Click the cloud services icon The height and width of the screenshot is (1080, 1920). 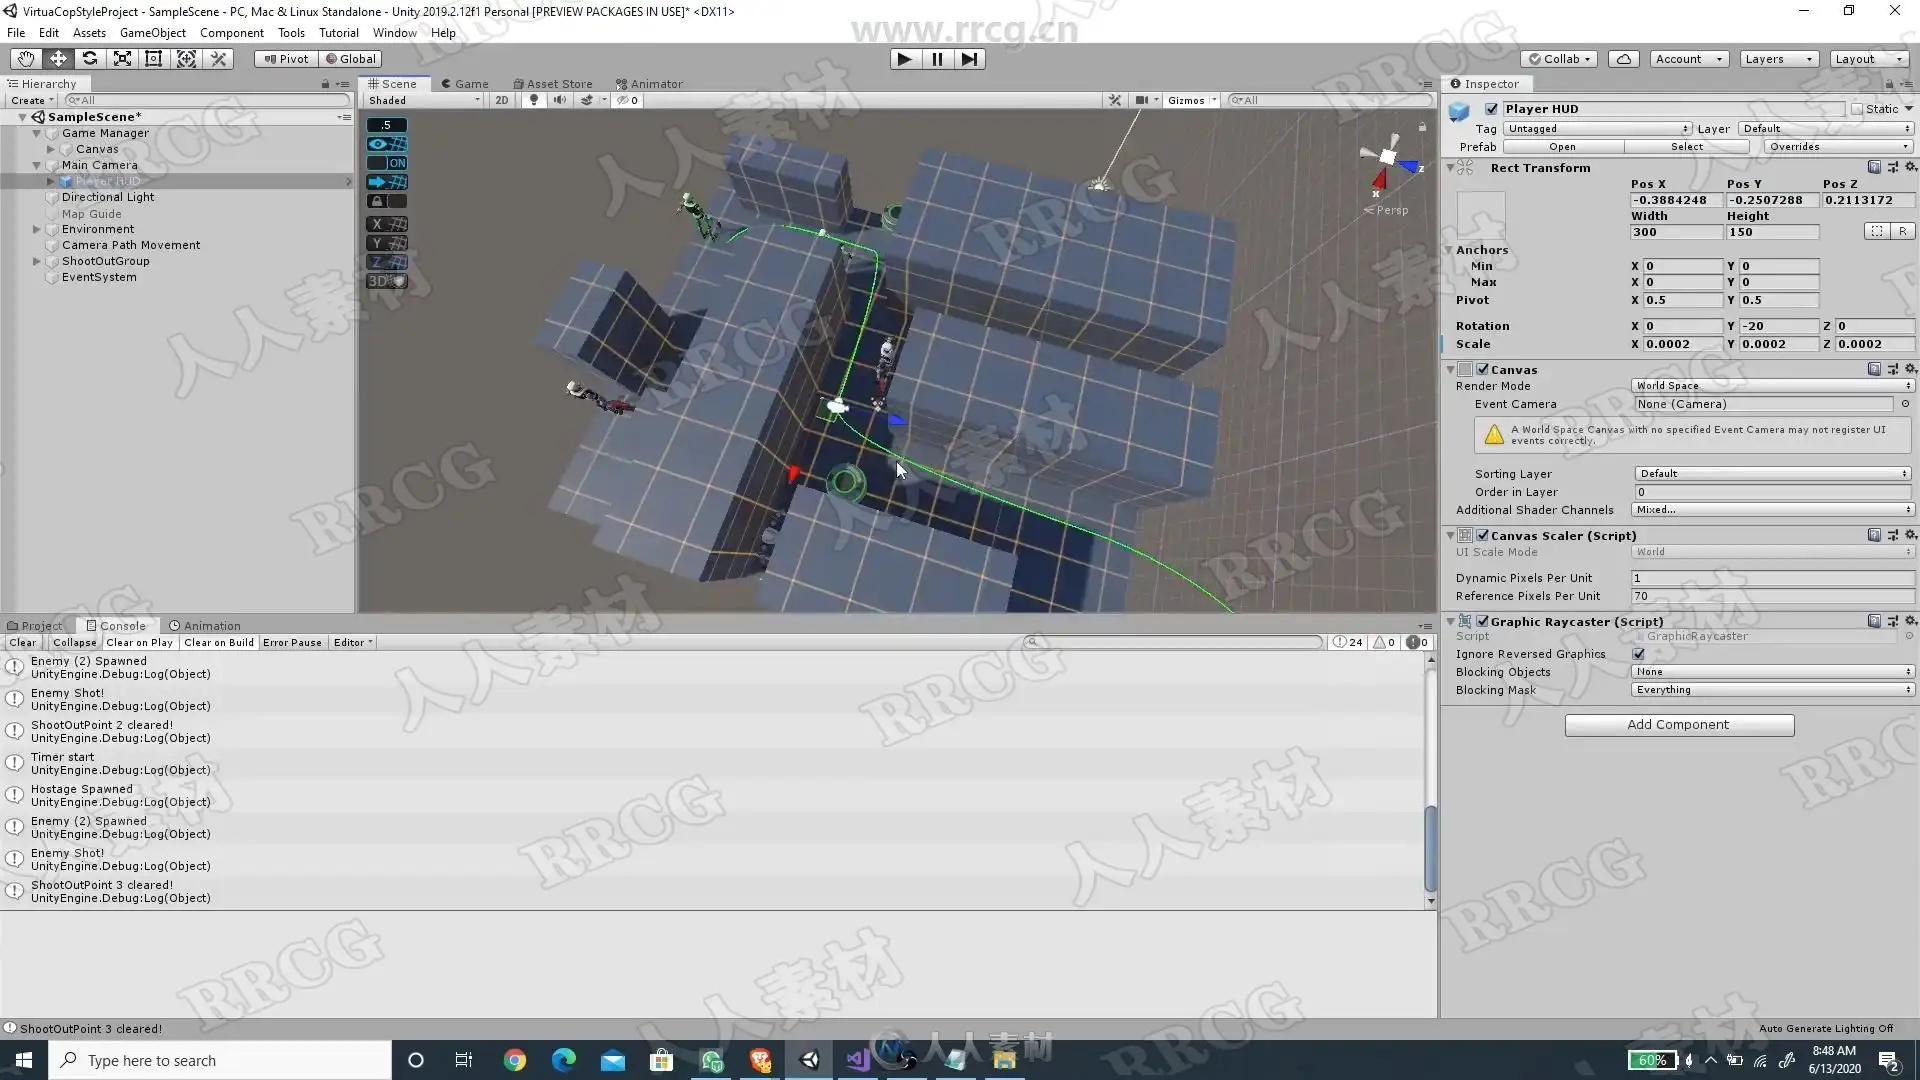point(1624,59)
